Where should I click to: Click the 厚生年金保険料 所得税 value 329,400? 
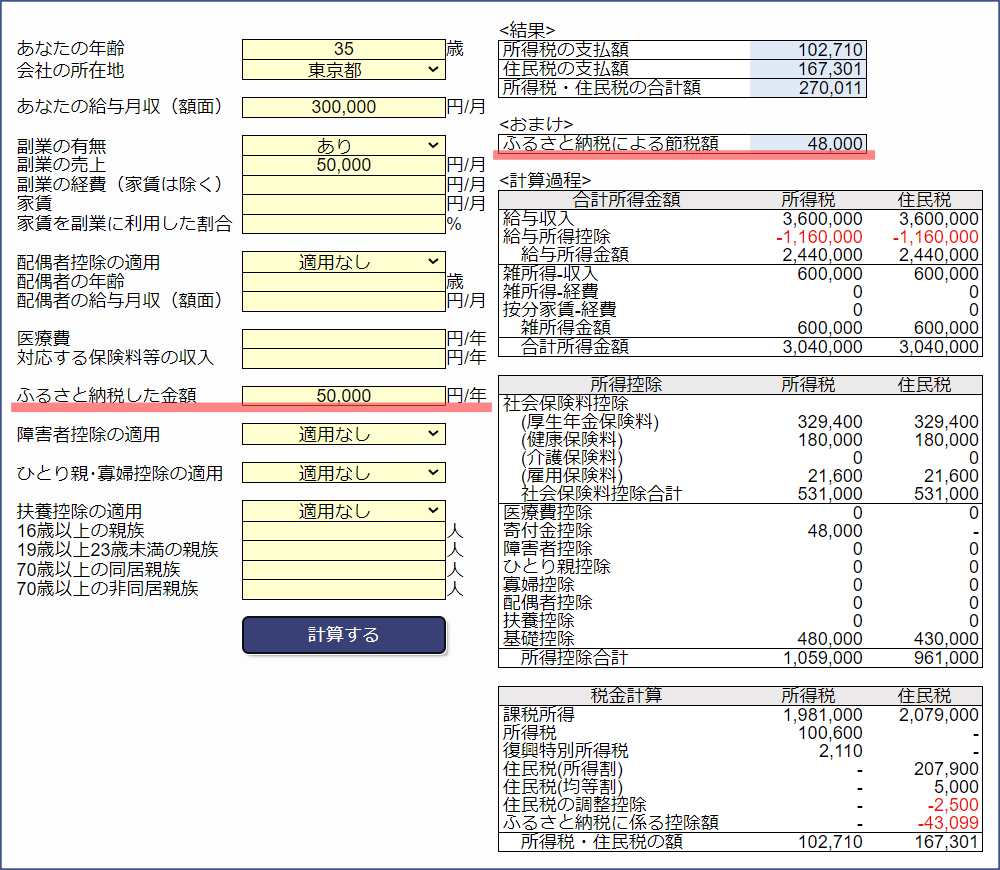click(830, 422)
